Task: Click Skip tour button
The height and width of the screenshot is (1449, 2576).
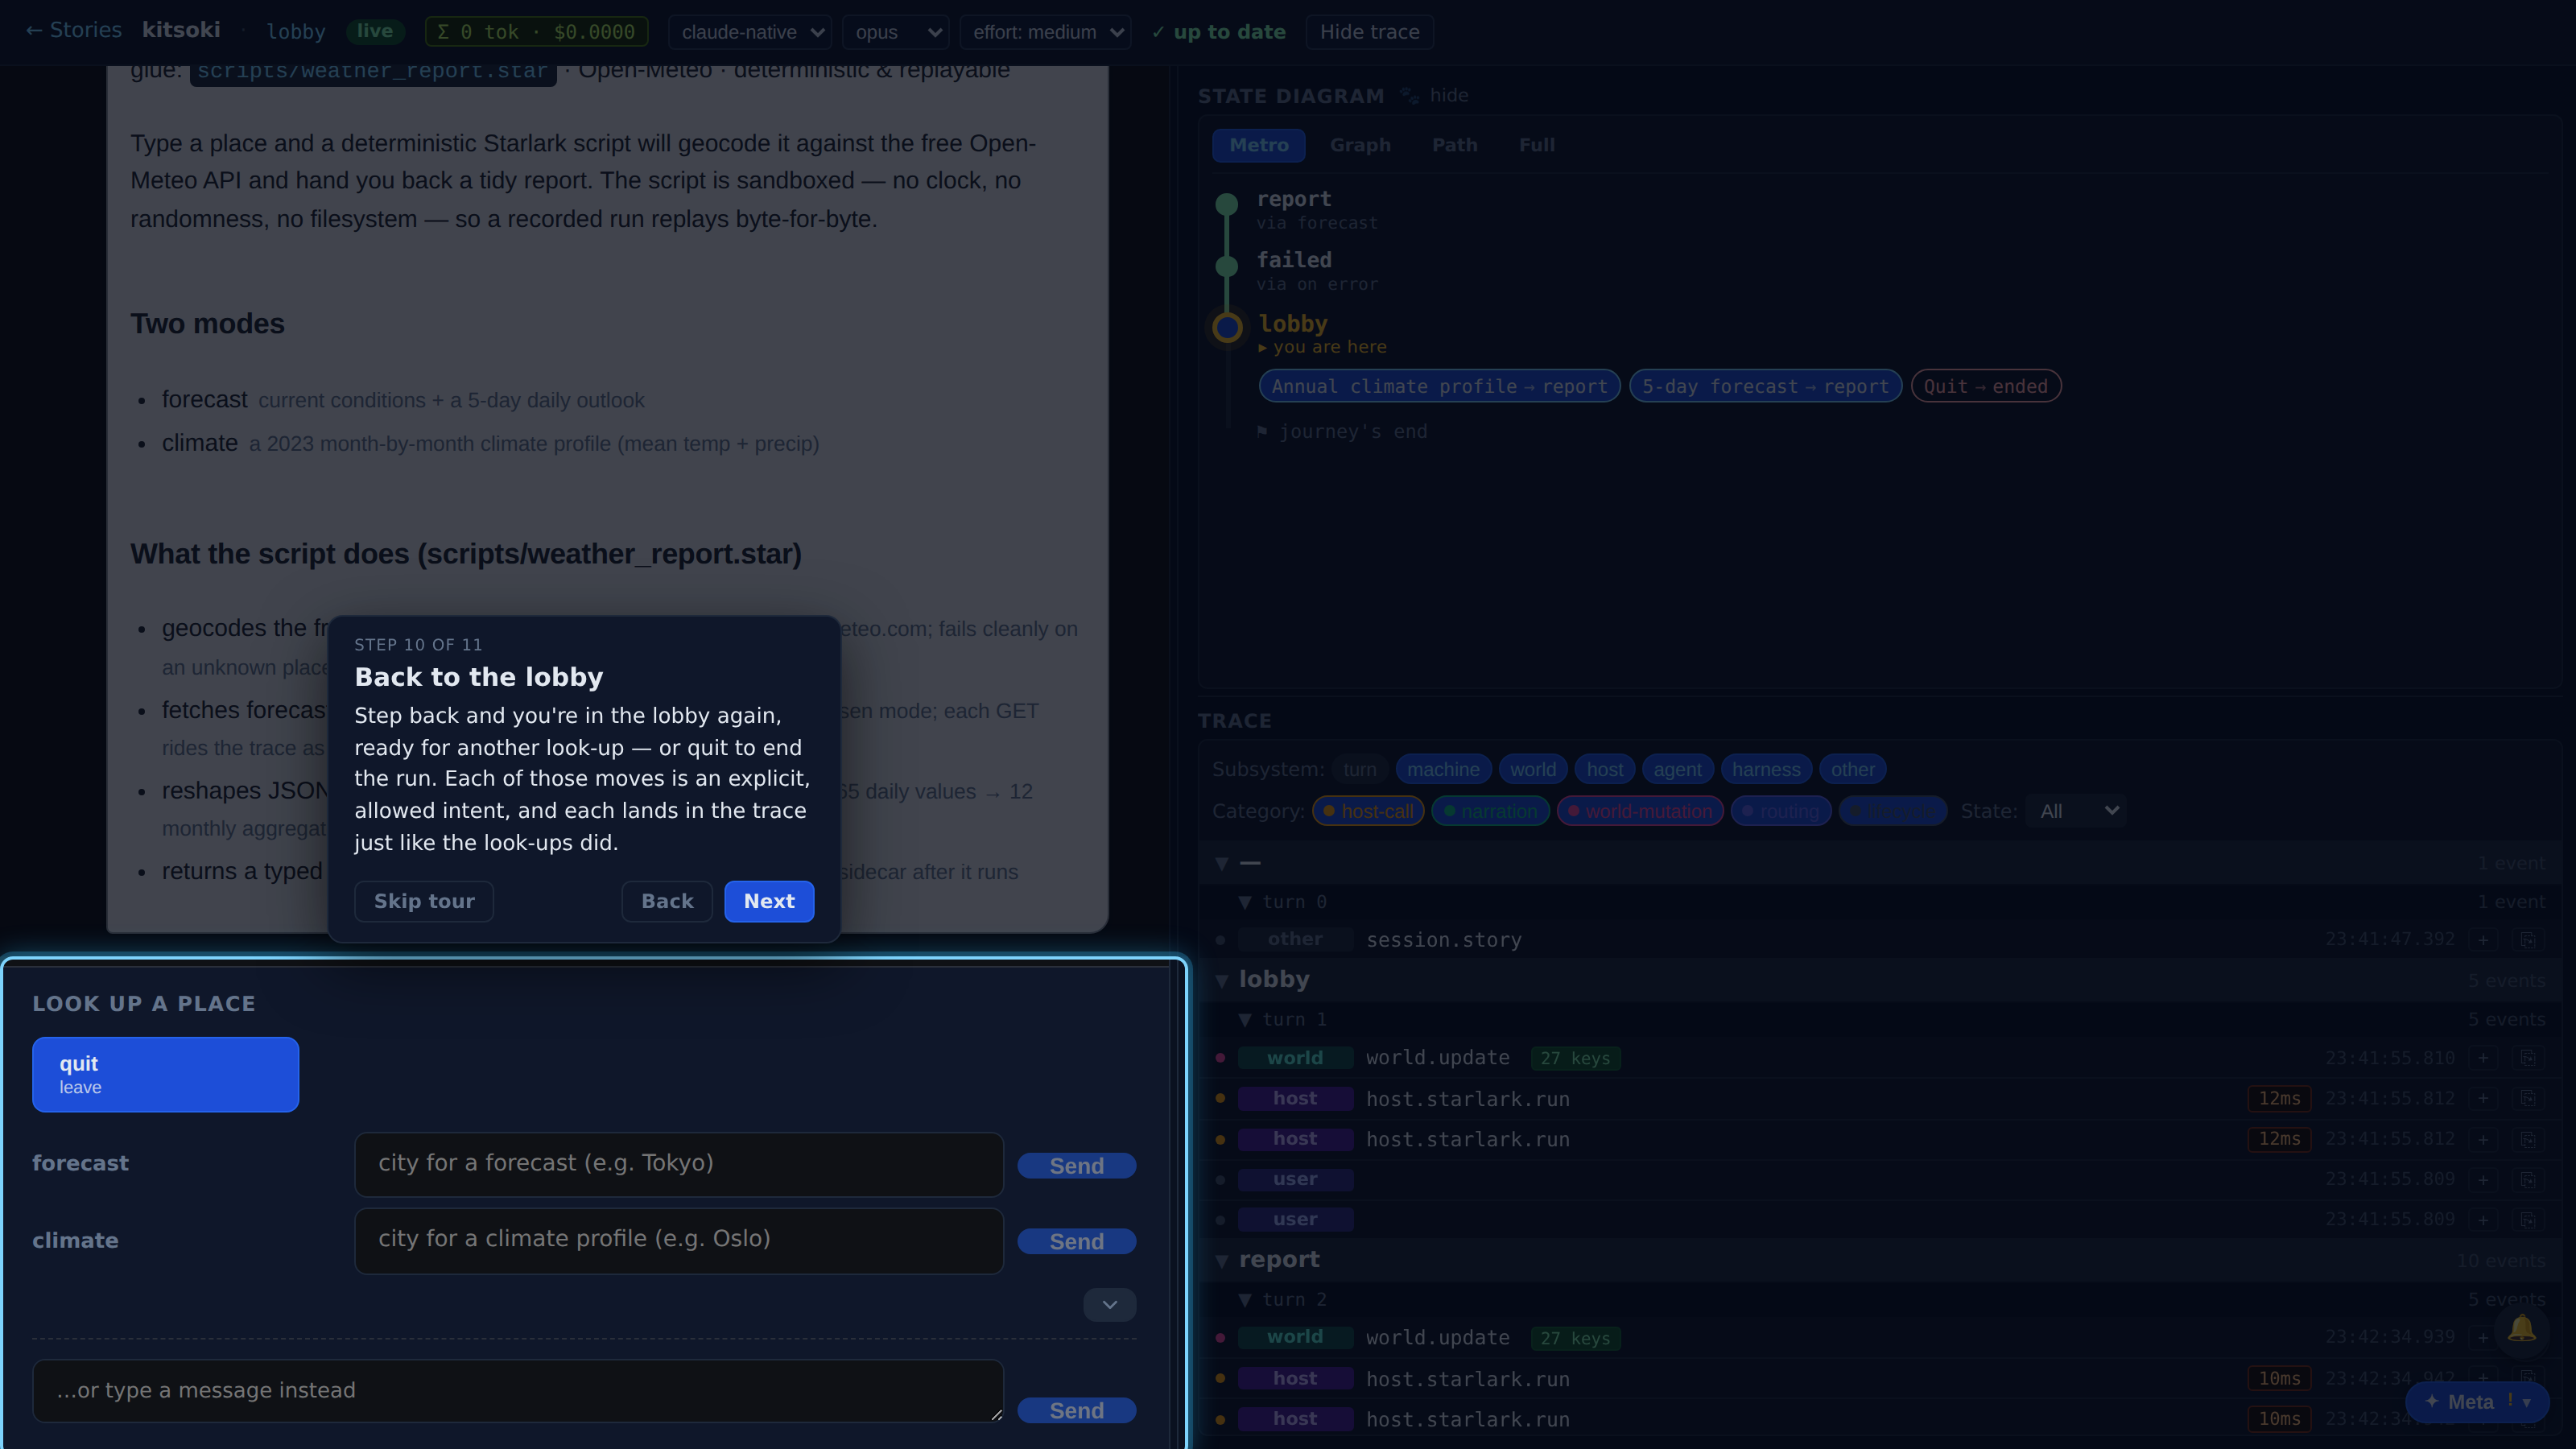Action: [424, 901]
